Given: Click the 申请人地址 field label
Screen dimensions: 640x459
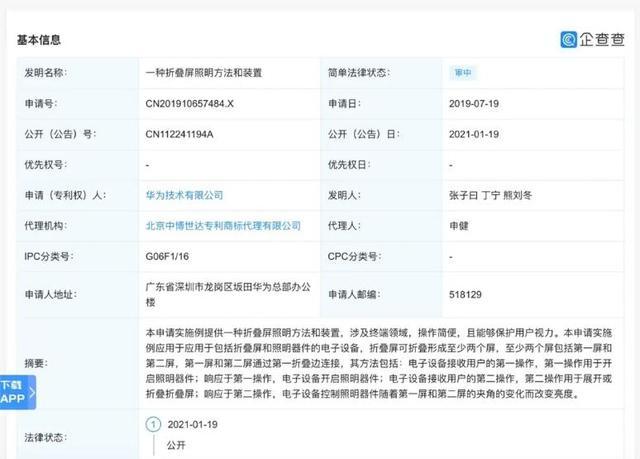Looking at the screenshot, I should (x=51, y=295).
